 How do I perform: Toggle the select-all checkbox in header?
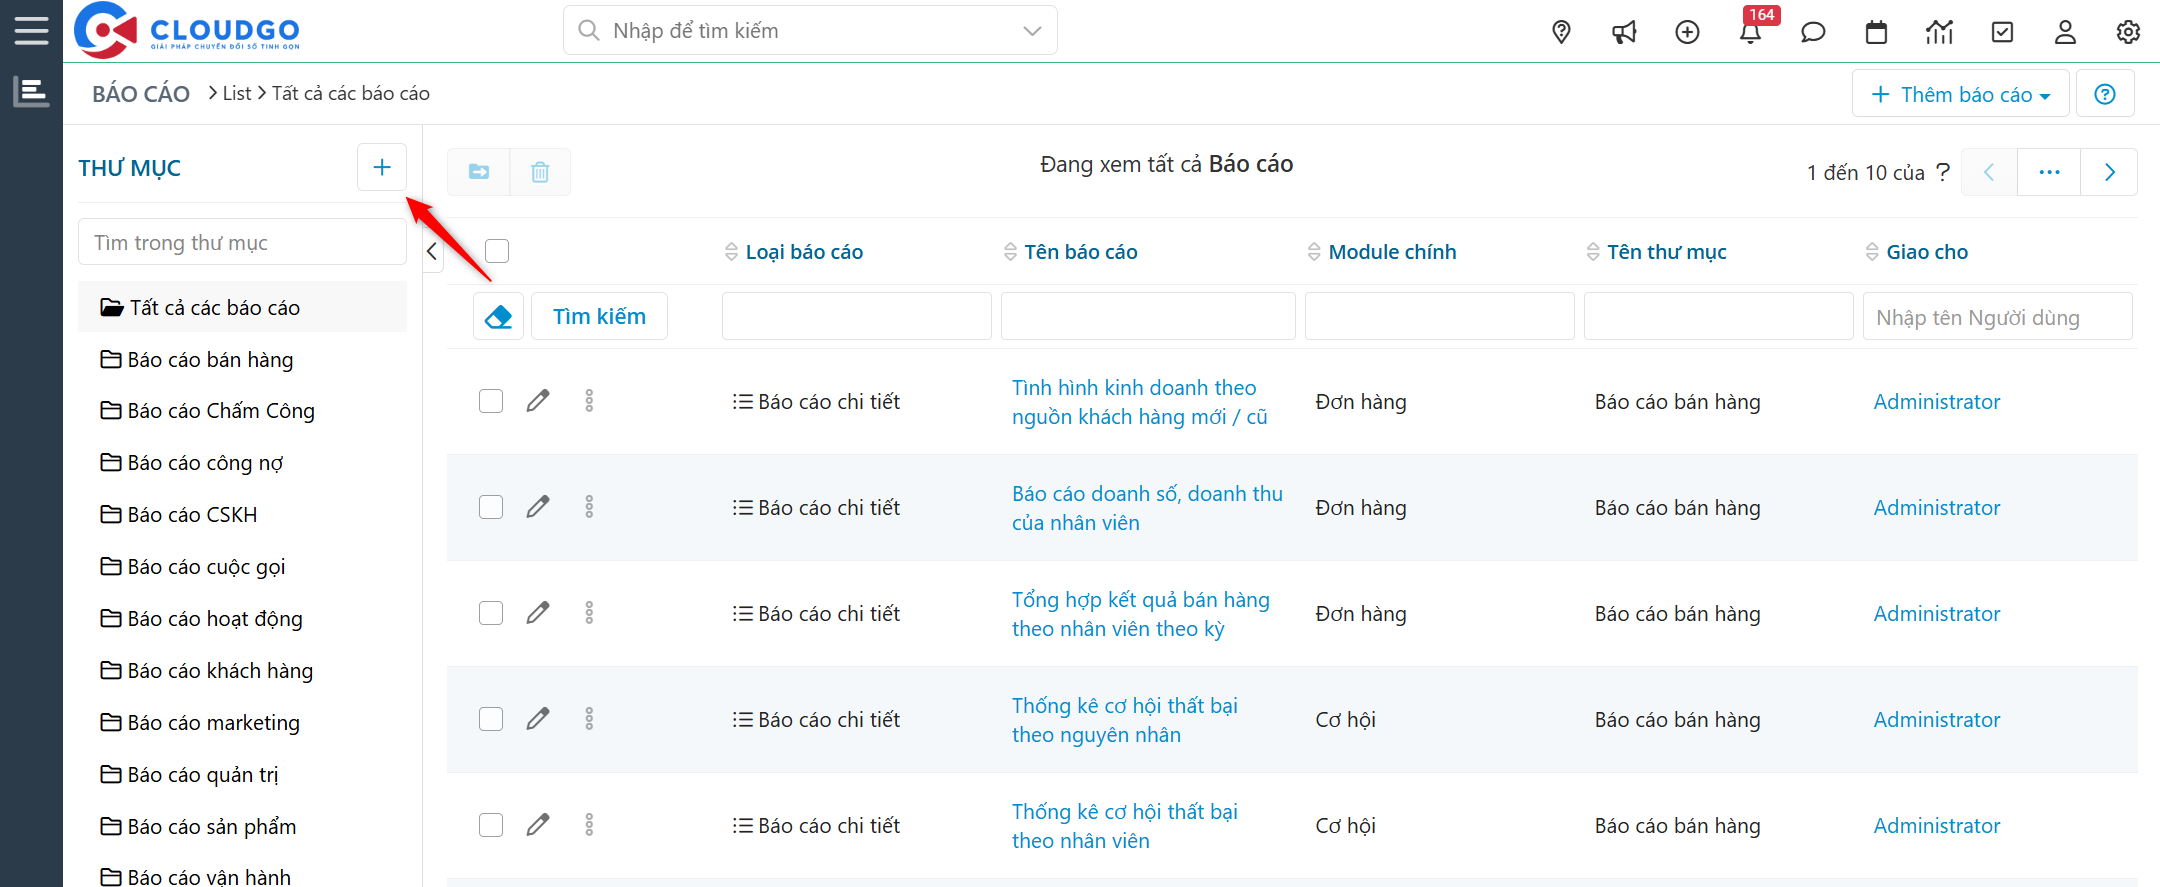coord(497,251)
